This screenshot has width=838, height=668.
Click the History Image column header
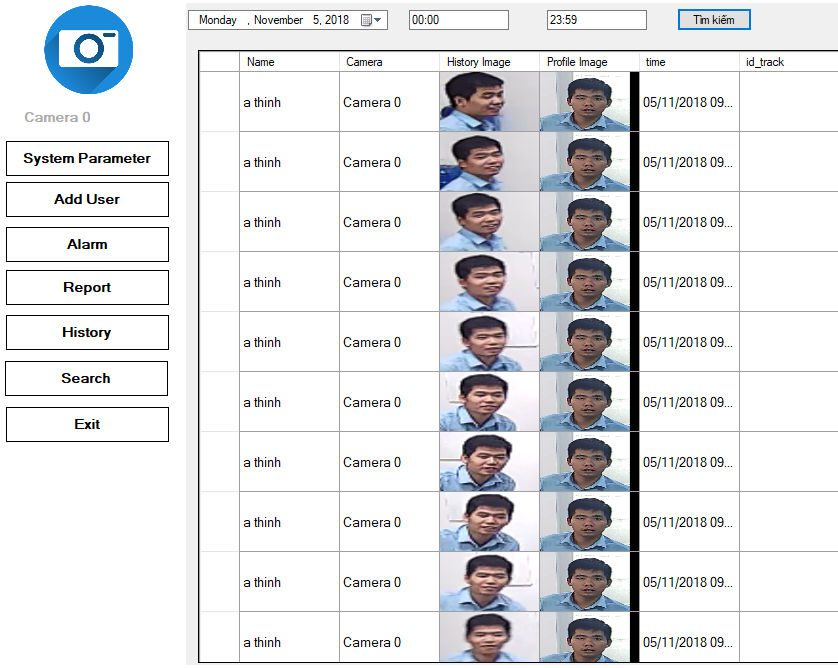[489, 62]
